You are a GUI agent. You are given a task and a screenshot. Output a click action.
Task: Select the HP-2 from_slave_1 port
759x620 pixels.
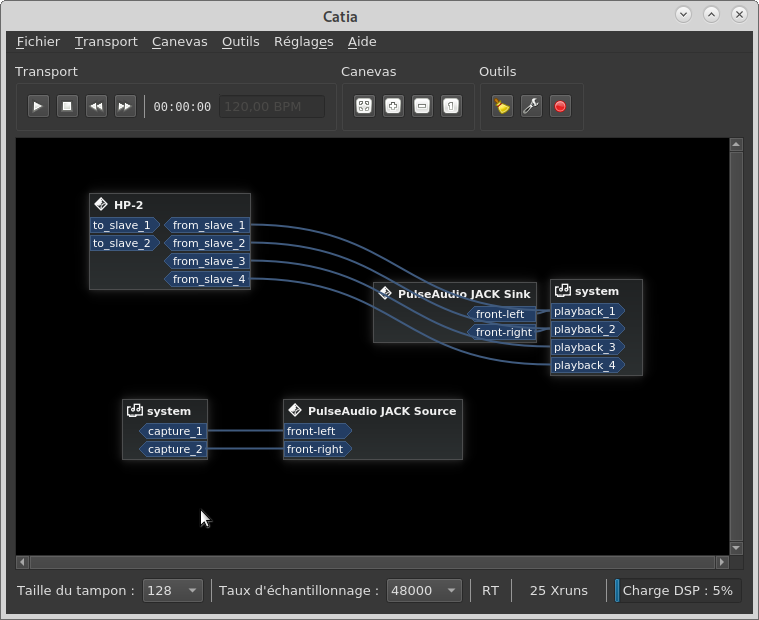click(x=208, y=226)
